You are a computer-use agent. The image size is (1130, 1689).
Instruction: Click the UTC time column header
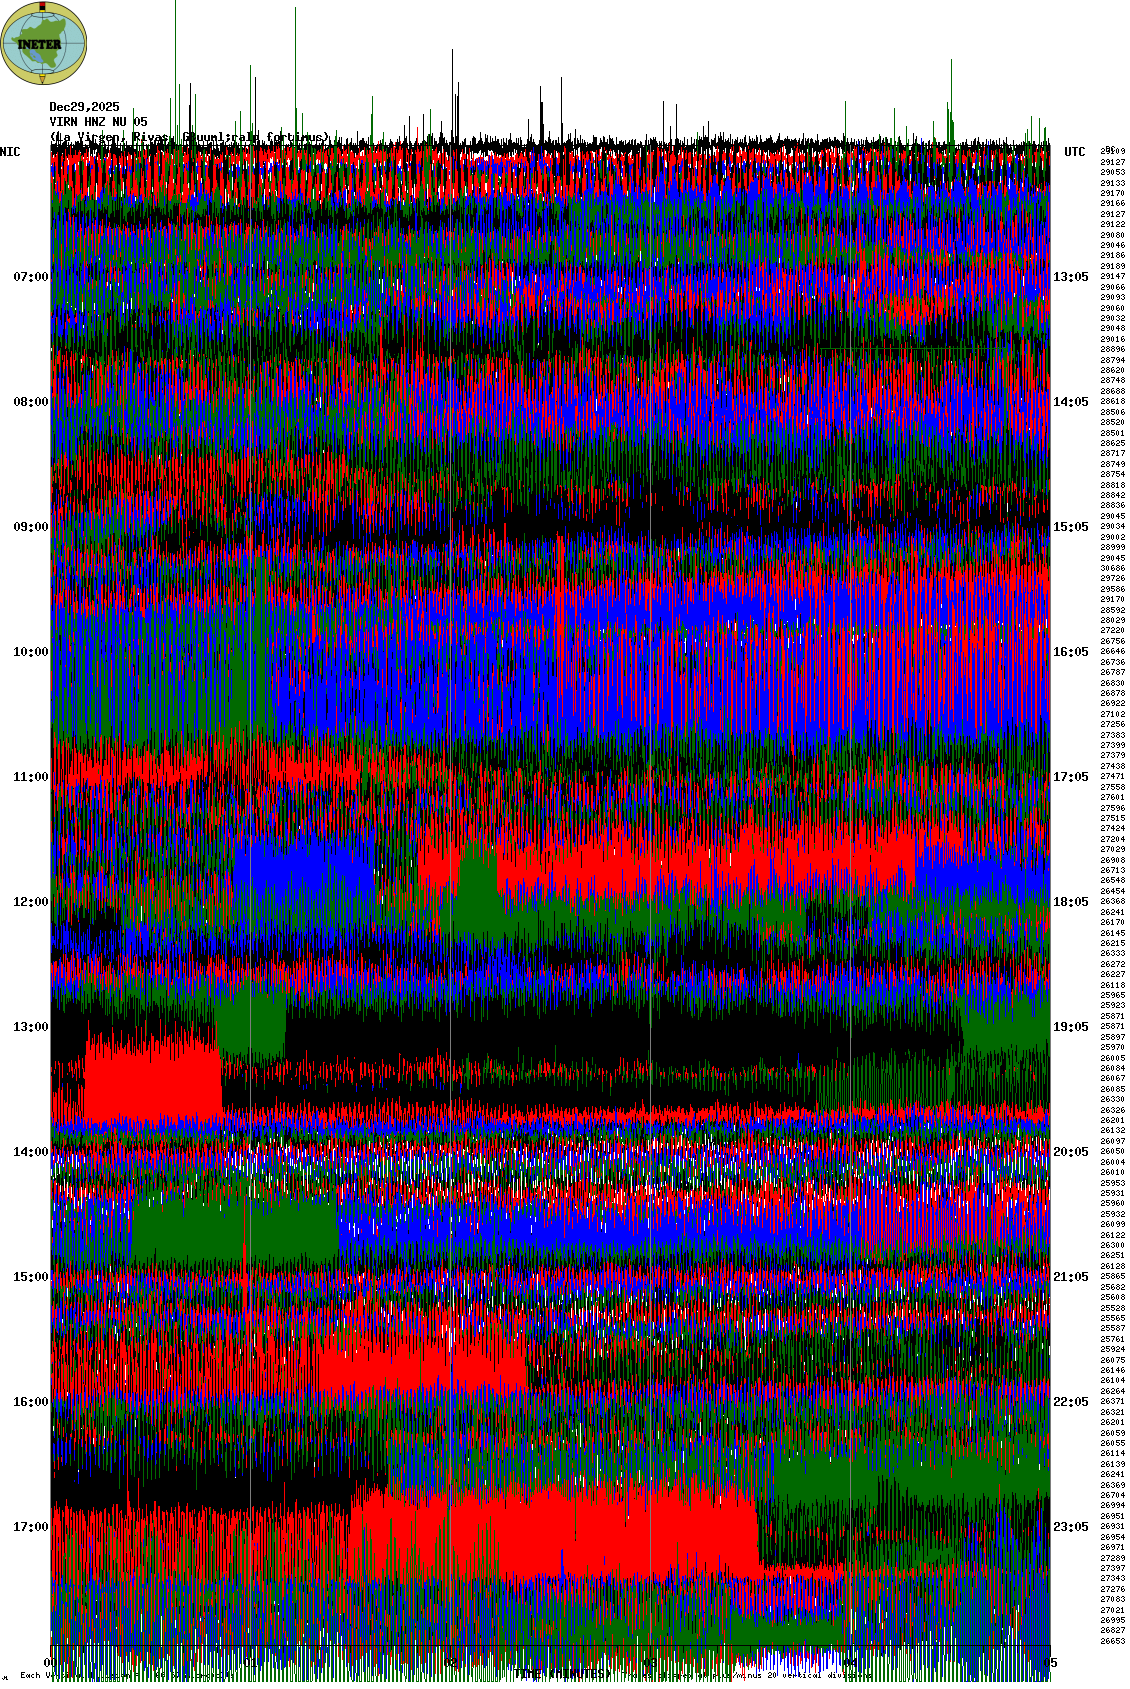(x=1074, y=152)
